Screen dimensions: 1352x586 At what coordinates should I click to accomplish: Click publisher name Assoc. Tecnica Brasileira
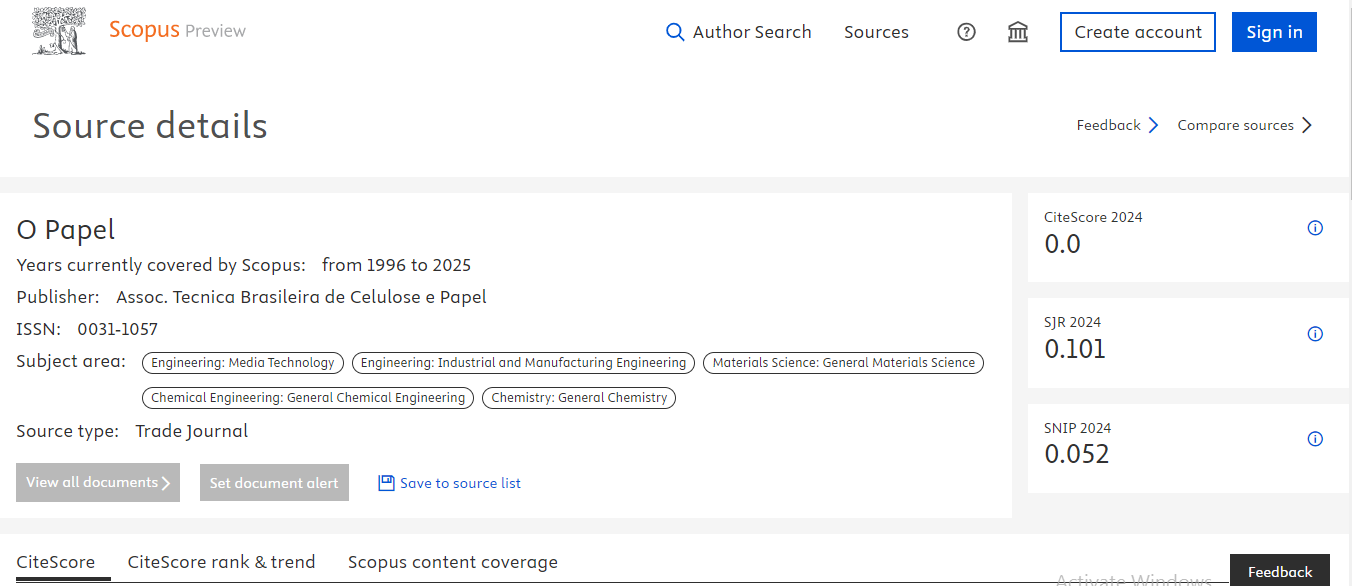point(302,297)
